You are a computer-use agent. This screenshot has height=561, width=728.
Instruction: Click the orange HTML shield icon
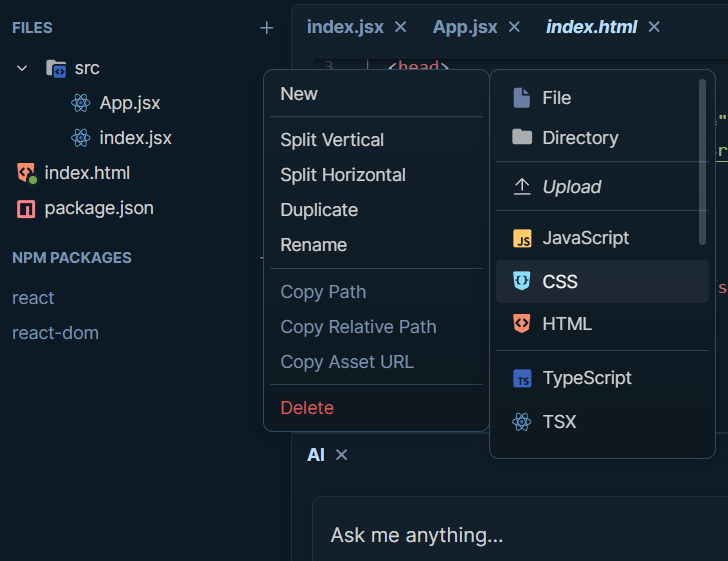point(522,323)
